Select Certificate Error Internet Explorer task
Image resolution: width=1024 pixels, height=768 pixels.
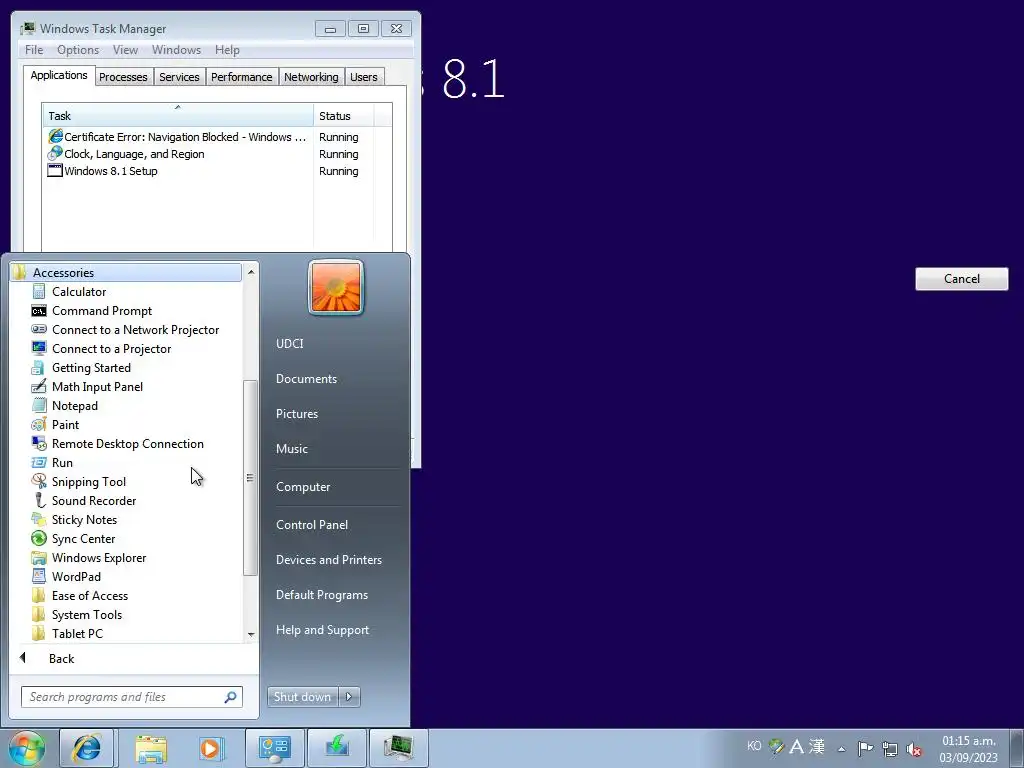point(178,137)
